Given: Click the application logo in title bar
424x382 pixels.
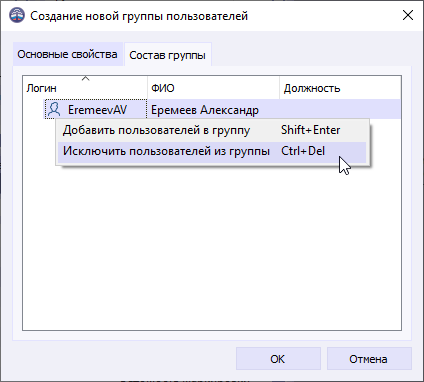Looking at the screenshot, I should pyautogui.click(x=17, y=15).
